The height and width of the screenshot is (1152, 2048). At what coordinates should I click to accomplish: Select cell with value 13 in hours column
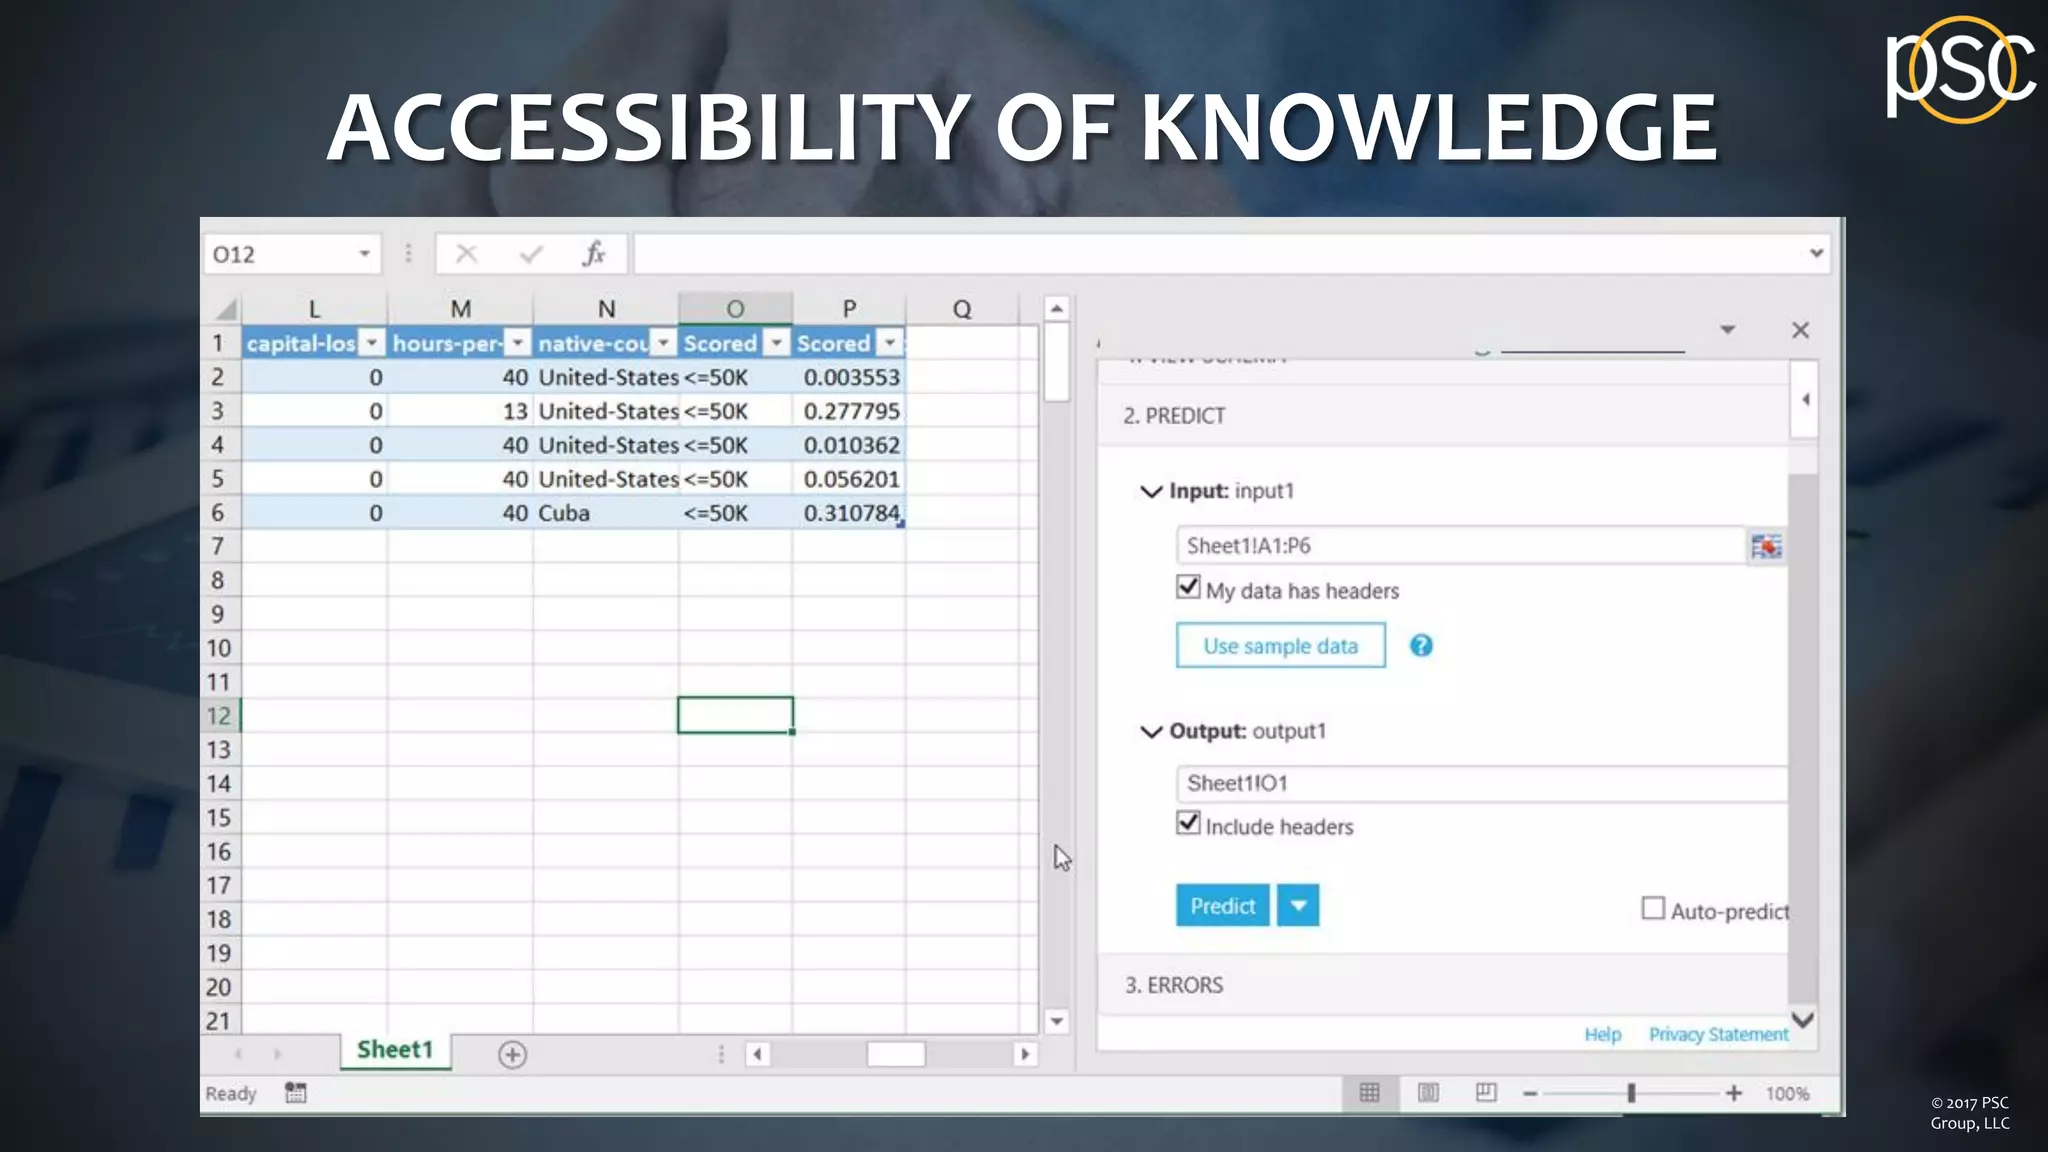460,411
